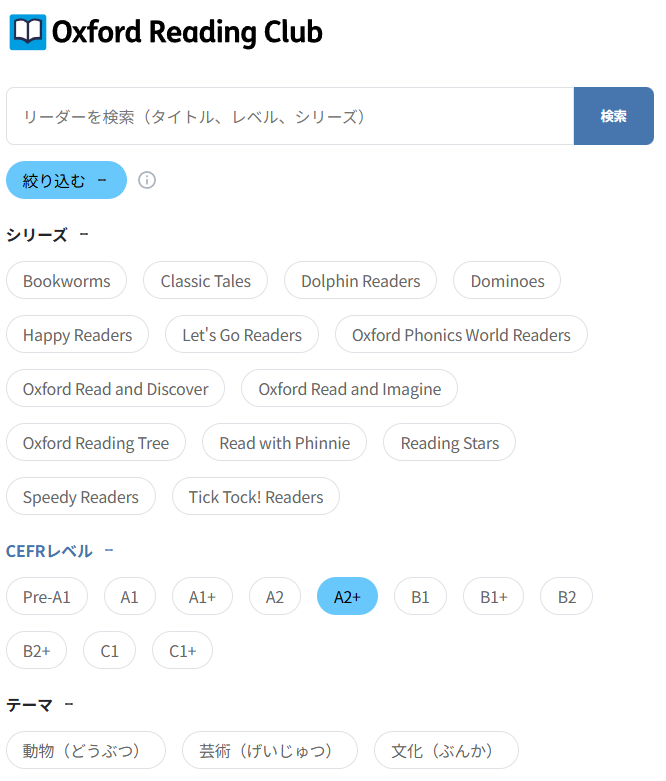Image resolution: width=666 pixels, height=781 pixels.
Task: Select the Dominoes series chip
Action: [507, 280]
